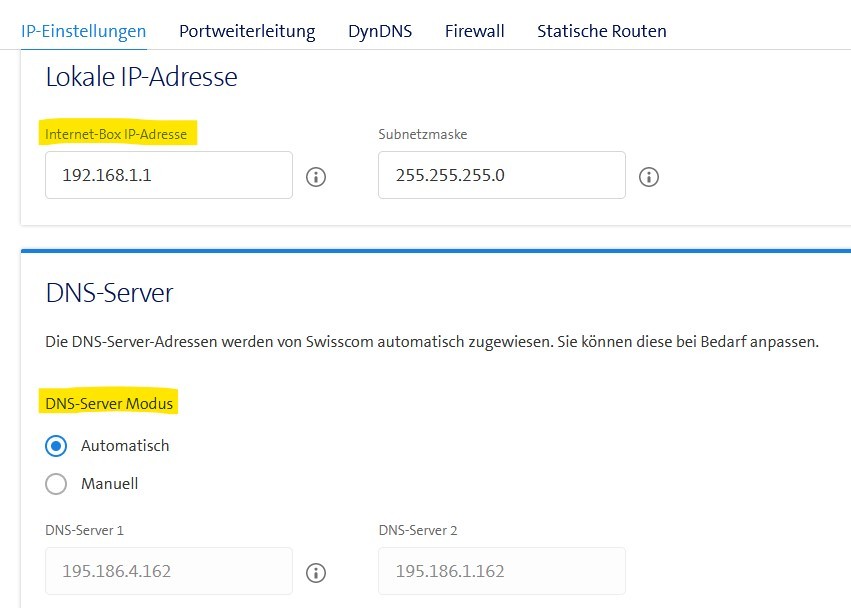Image resolution: width=851 pixels, height=608 pixels.
Task: Click DNS-Server 2 field with 195.186.1.162
Action: pyautogui.click(x=501, y=571)
